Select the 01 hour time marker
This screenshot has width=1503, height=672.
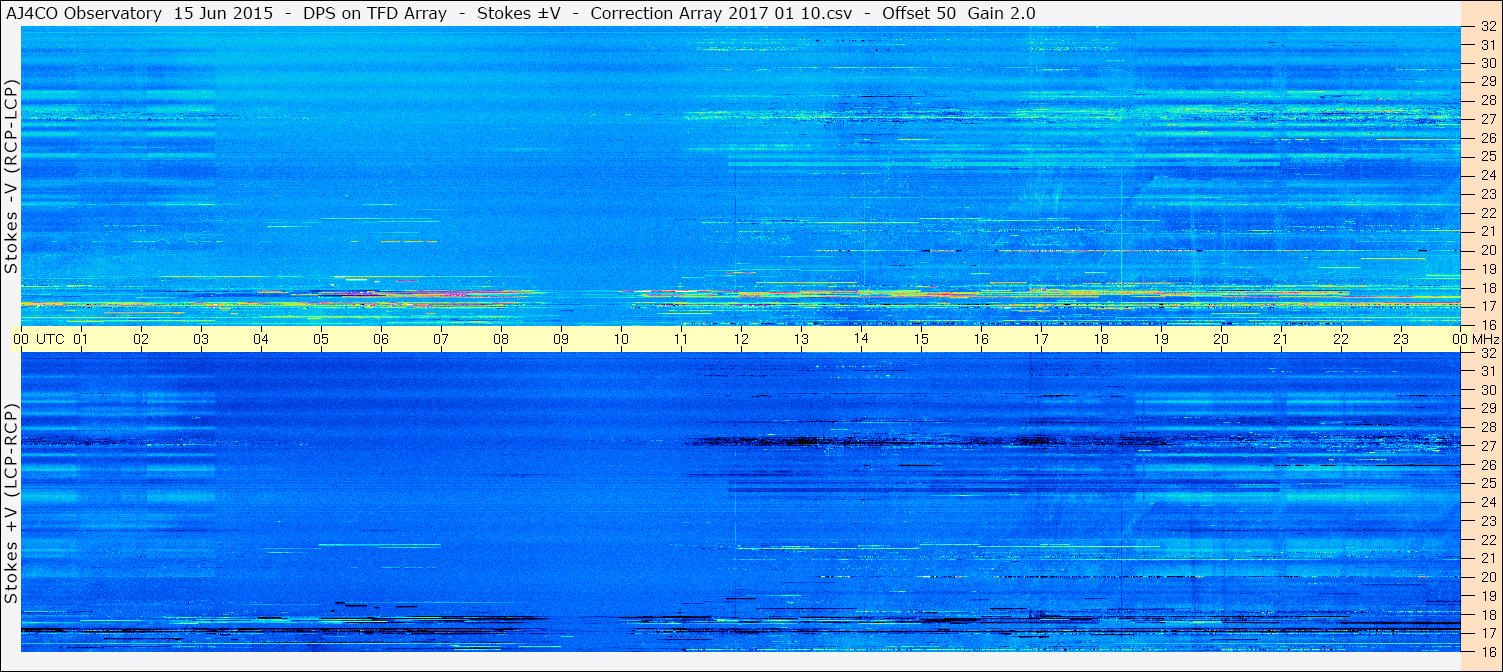[x=81, y=339]
